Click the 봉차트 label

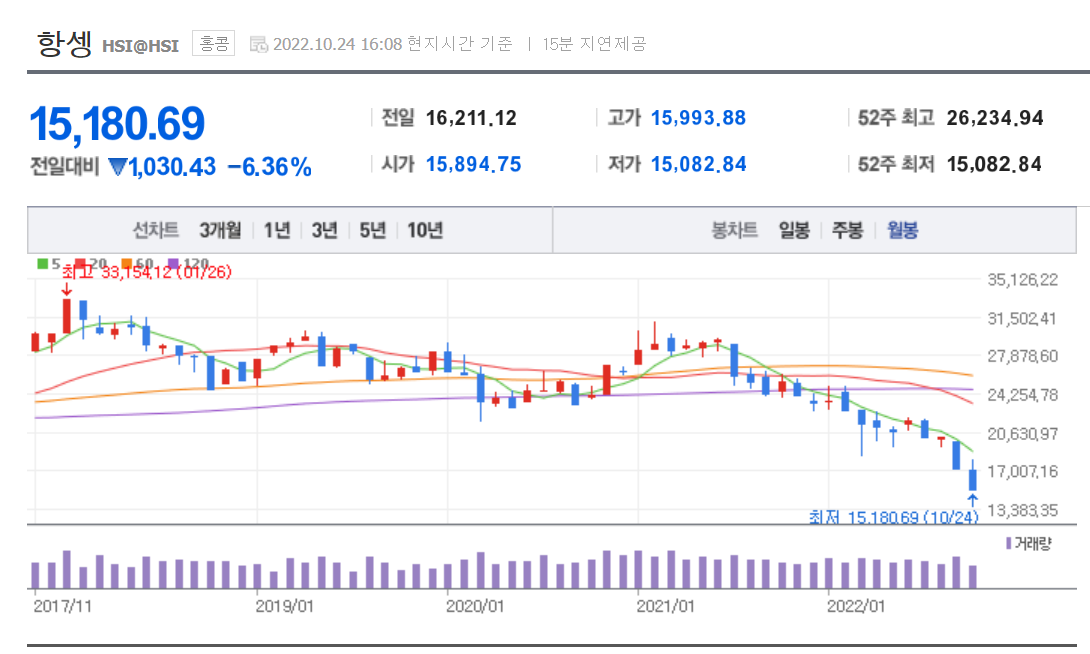tap(734, 230)
